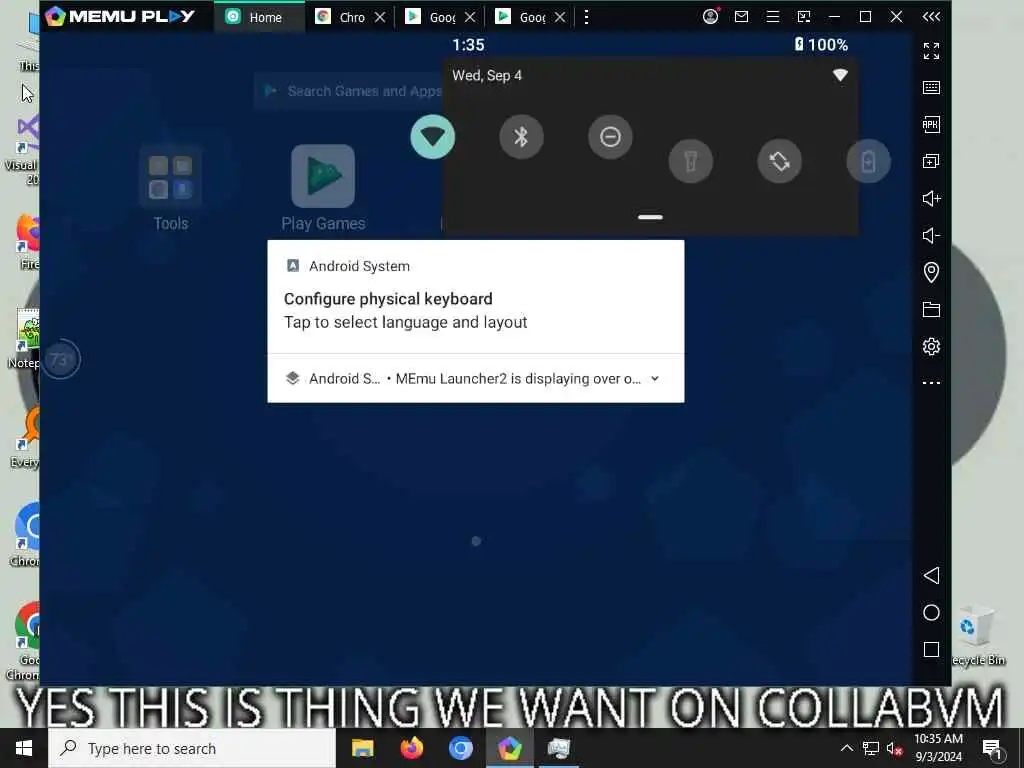Show more sidebar tools via three dots
Screen dimensions: 1024x768
tap(931, 383)
